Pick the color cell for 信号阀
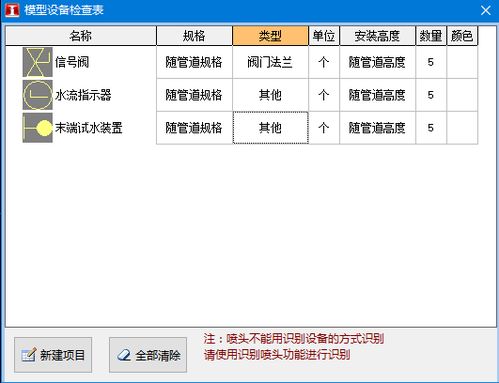This screenshot has width=499, height=383. click(x=462, y=62)
